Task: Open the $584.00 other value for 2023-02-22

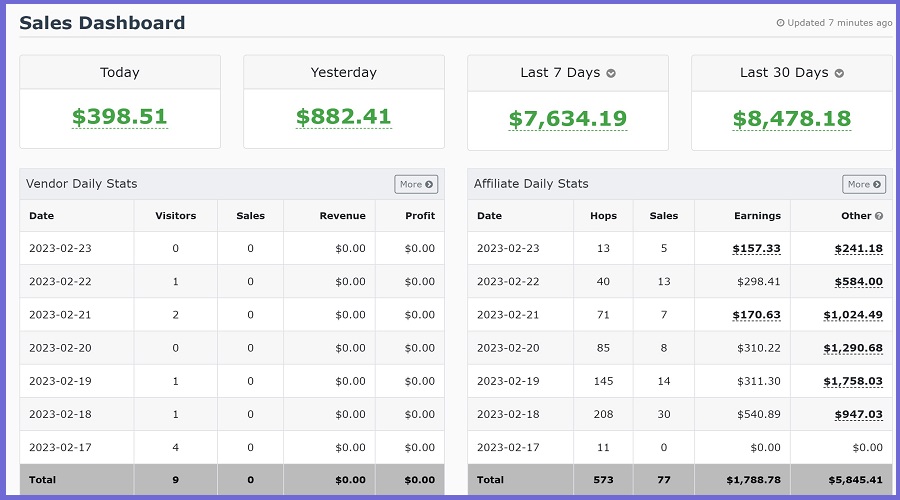Action: (x=858, y=282)
